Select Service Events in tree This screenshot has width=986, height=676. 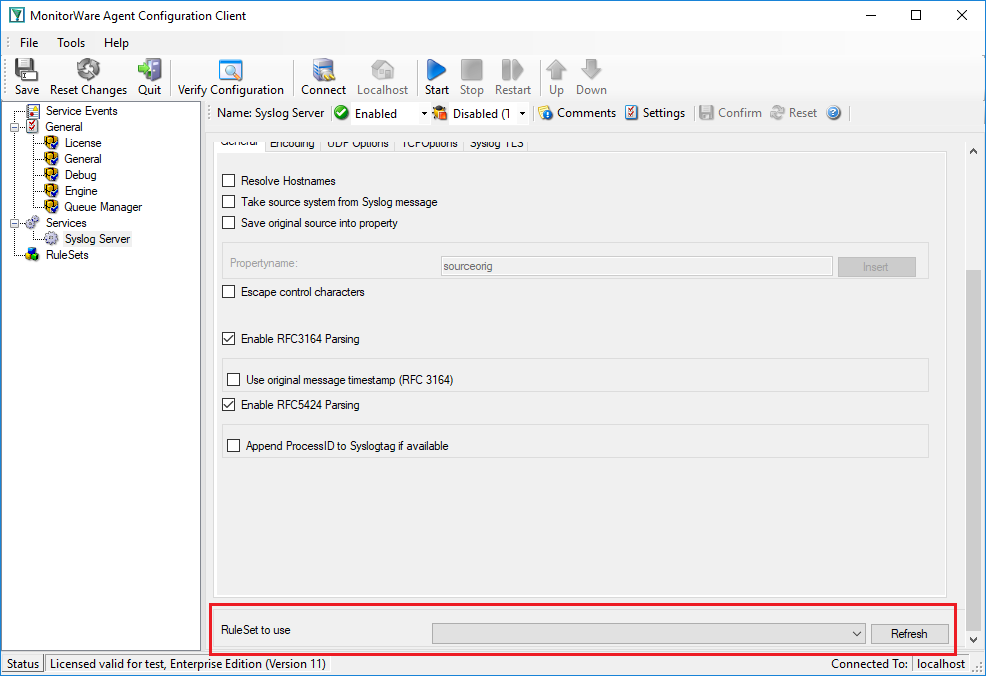coord(81,111)
